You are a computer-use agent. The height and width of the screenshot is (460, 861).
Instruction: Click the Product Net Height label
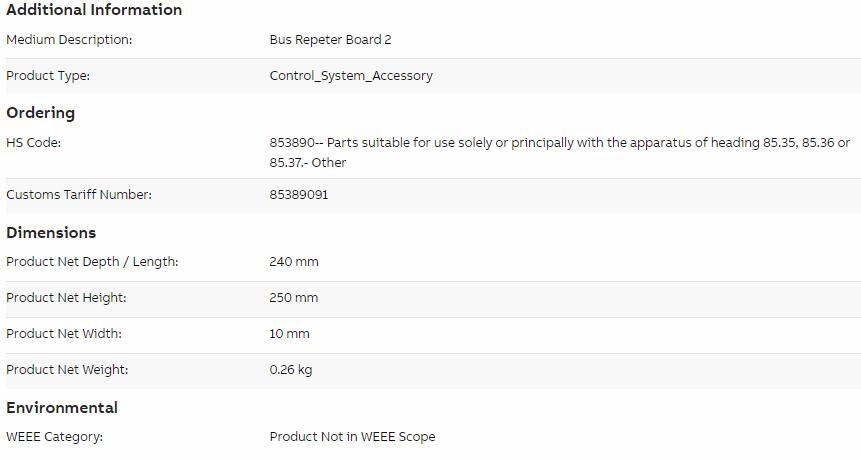(x=66, y=298)
